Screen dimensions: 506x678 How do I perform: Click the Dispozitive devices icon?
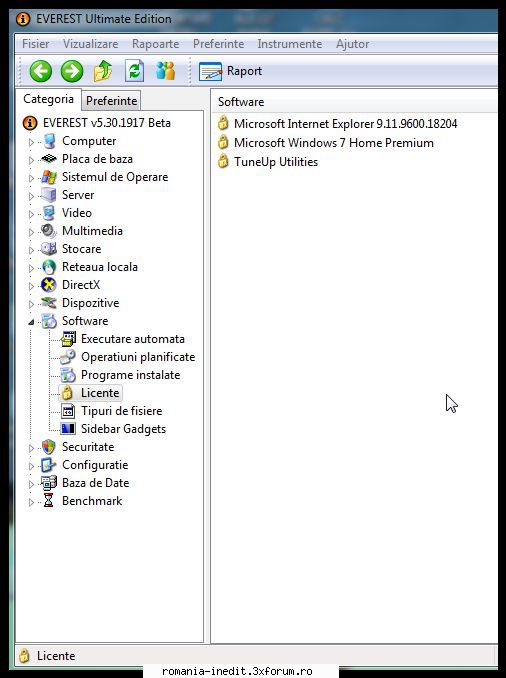[49, 303]
